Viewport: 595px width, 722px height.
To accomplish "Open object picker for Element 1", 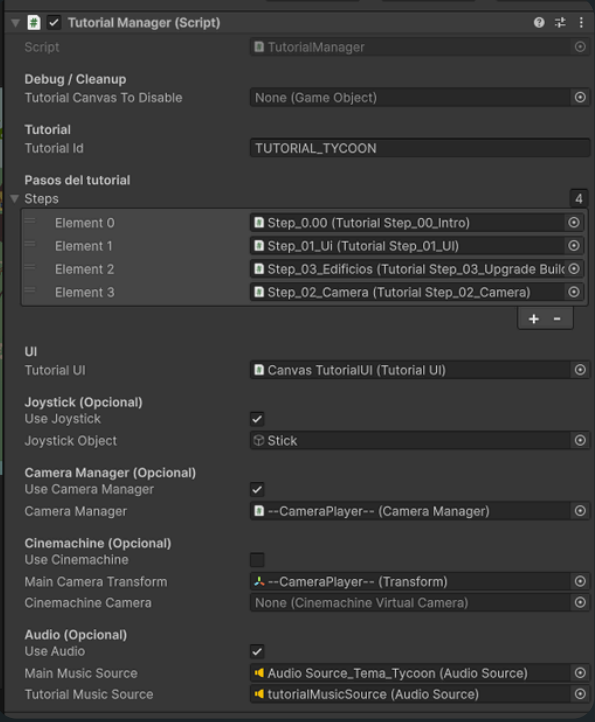I will (x=573, y=246).
